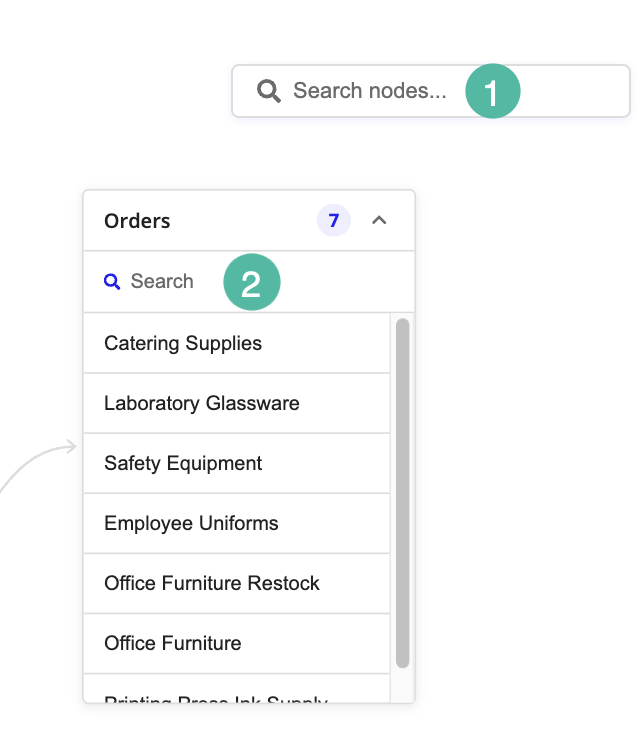Select the Catering Supplies order

[x=237, y=343]
